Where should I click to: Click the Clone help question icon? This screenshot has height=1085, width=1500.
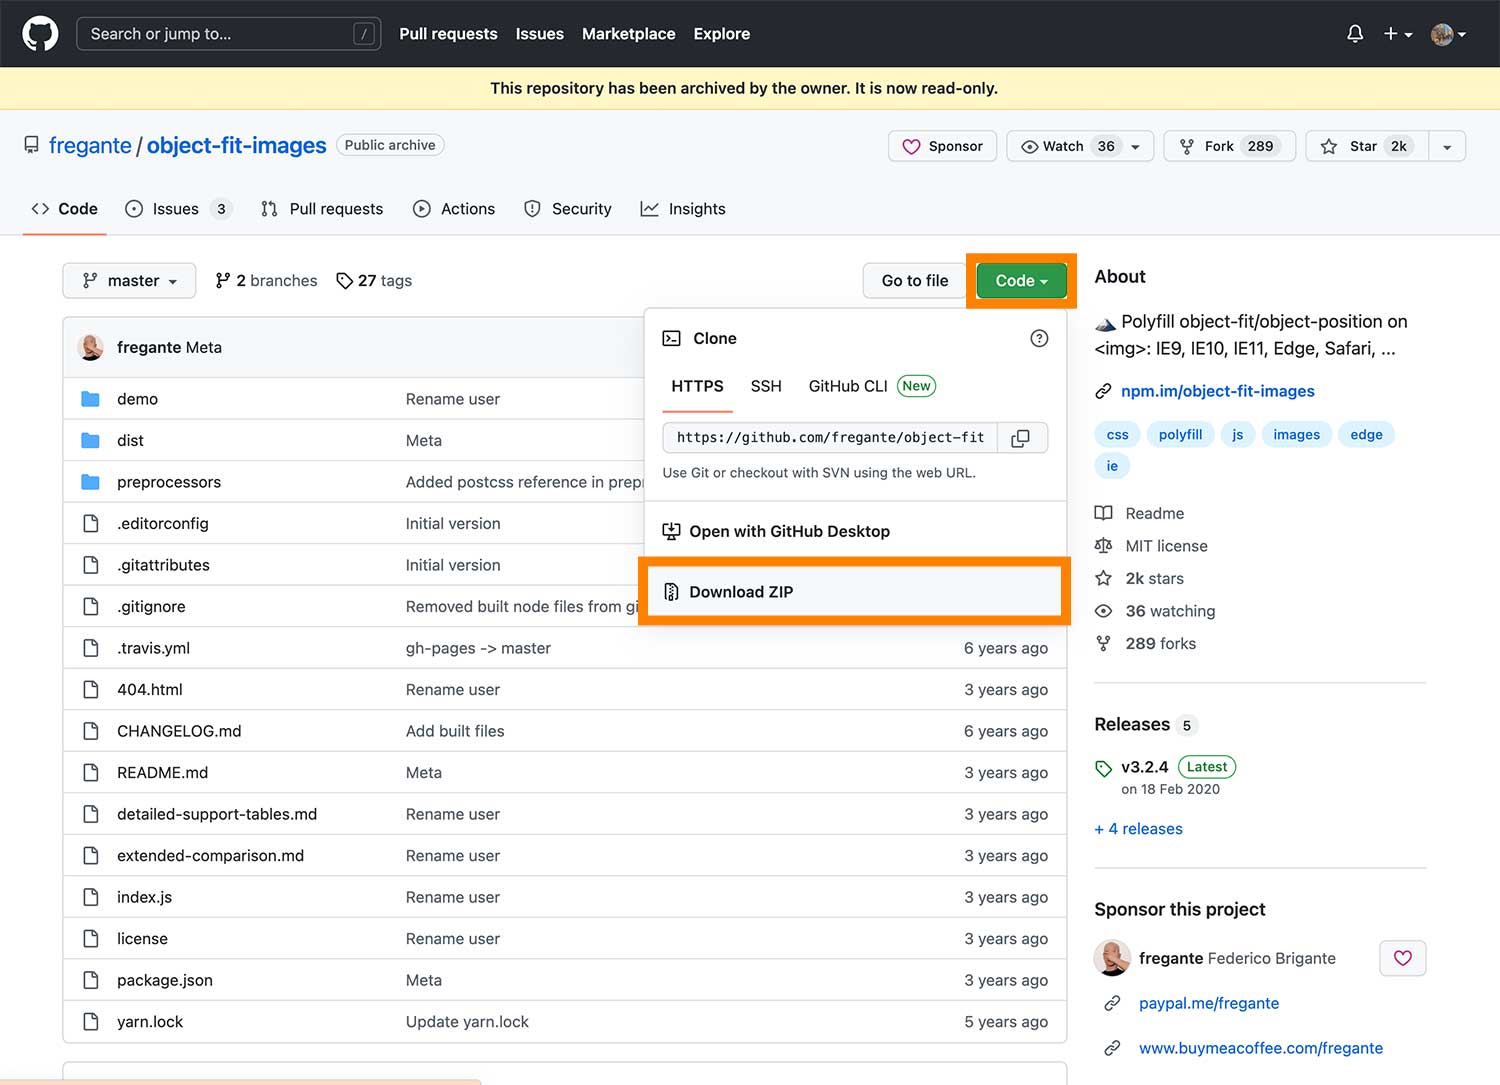[x=1039, y=338]
